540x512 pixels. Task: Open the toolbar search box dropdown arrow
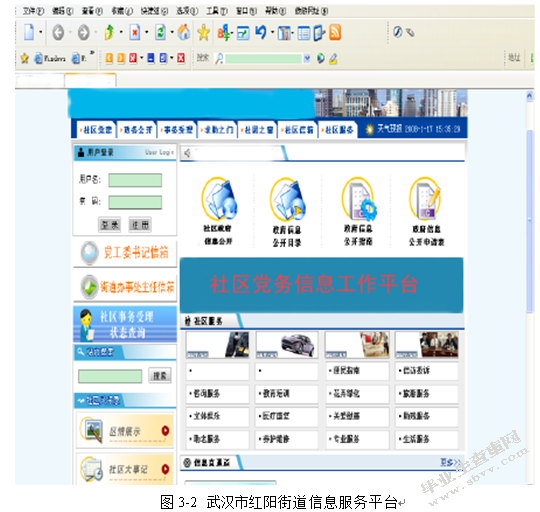pyautogui.click(x=307, y=59)
